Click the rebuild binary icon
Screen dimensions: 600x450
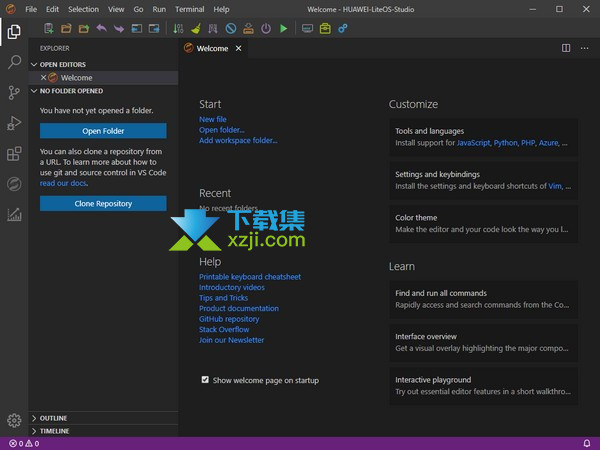tap(213, 28)
